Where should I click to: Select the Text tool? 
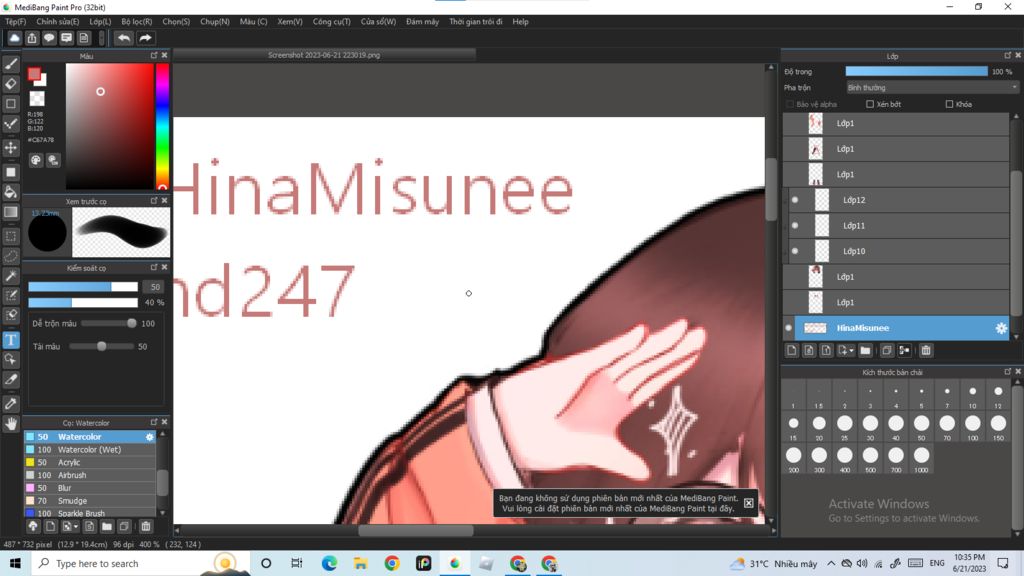coord(11,340)
